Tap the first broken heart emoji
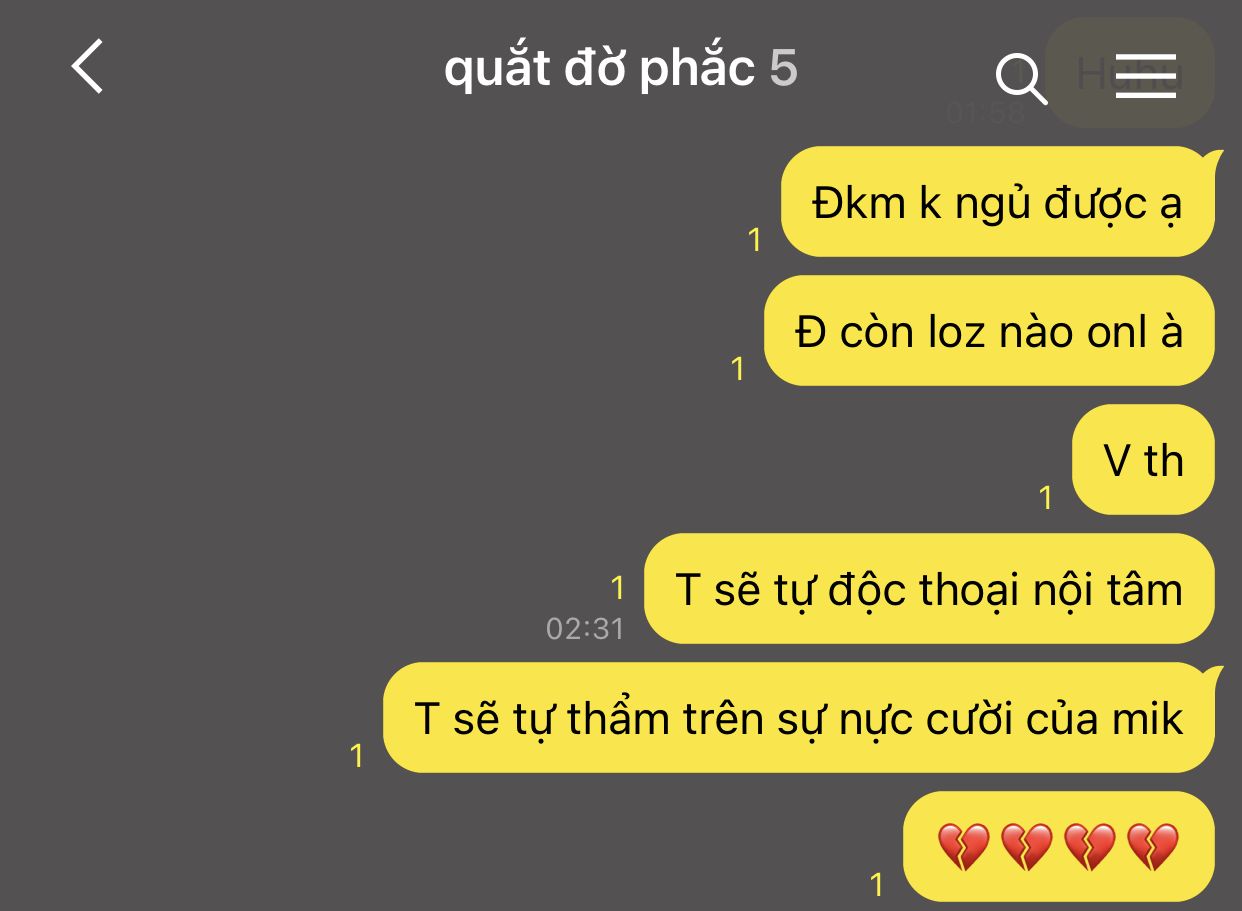Viewport: 1242px width, 911px height. pyautogui.click(x=964, y=847)
